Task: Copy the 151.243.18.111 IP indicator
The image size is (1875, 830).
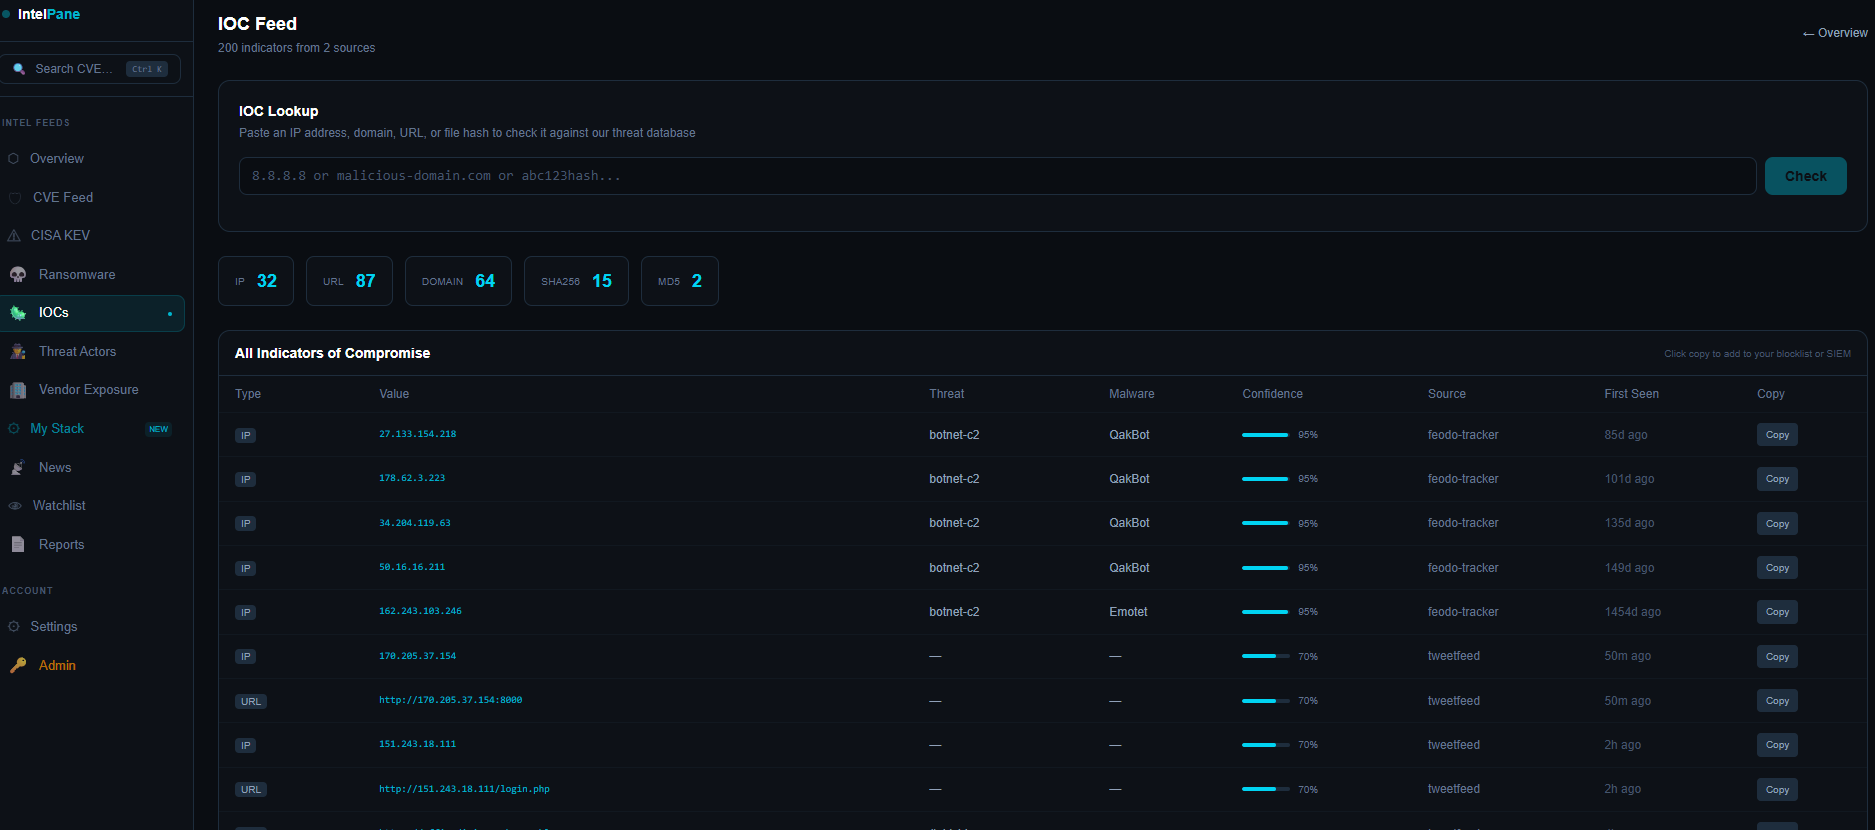Action: coord(1777,745)
